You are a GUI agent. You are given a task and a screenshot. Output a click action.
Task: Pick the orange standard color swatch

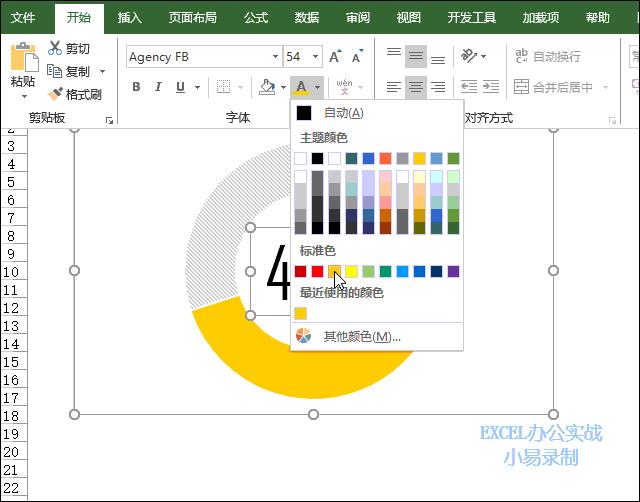[334, 271]
